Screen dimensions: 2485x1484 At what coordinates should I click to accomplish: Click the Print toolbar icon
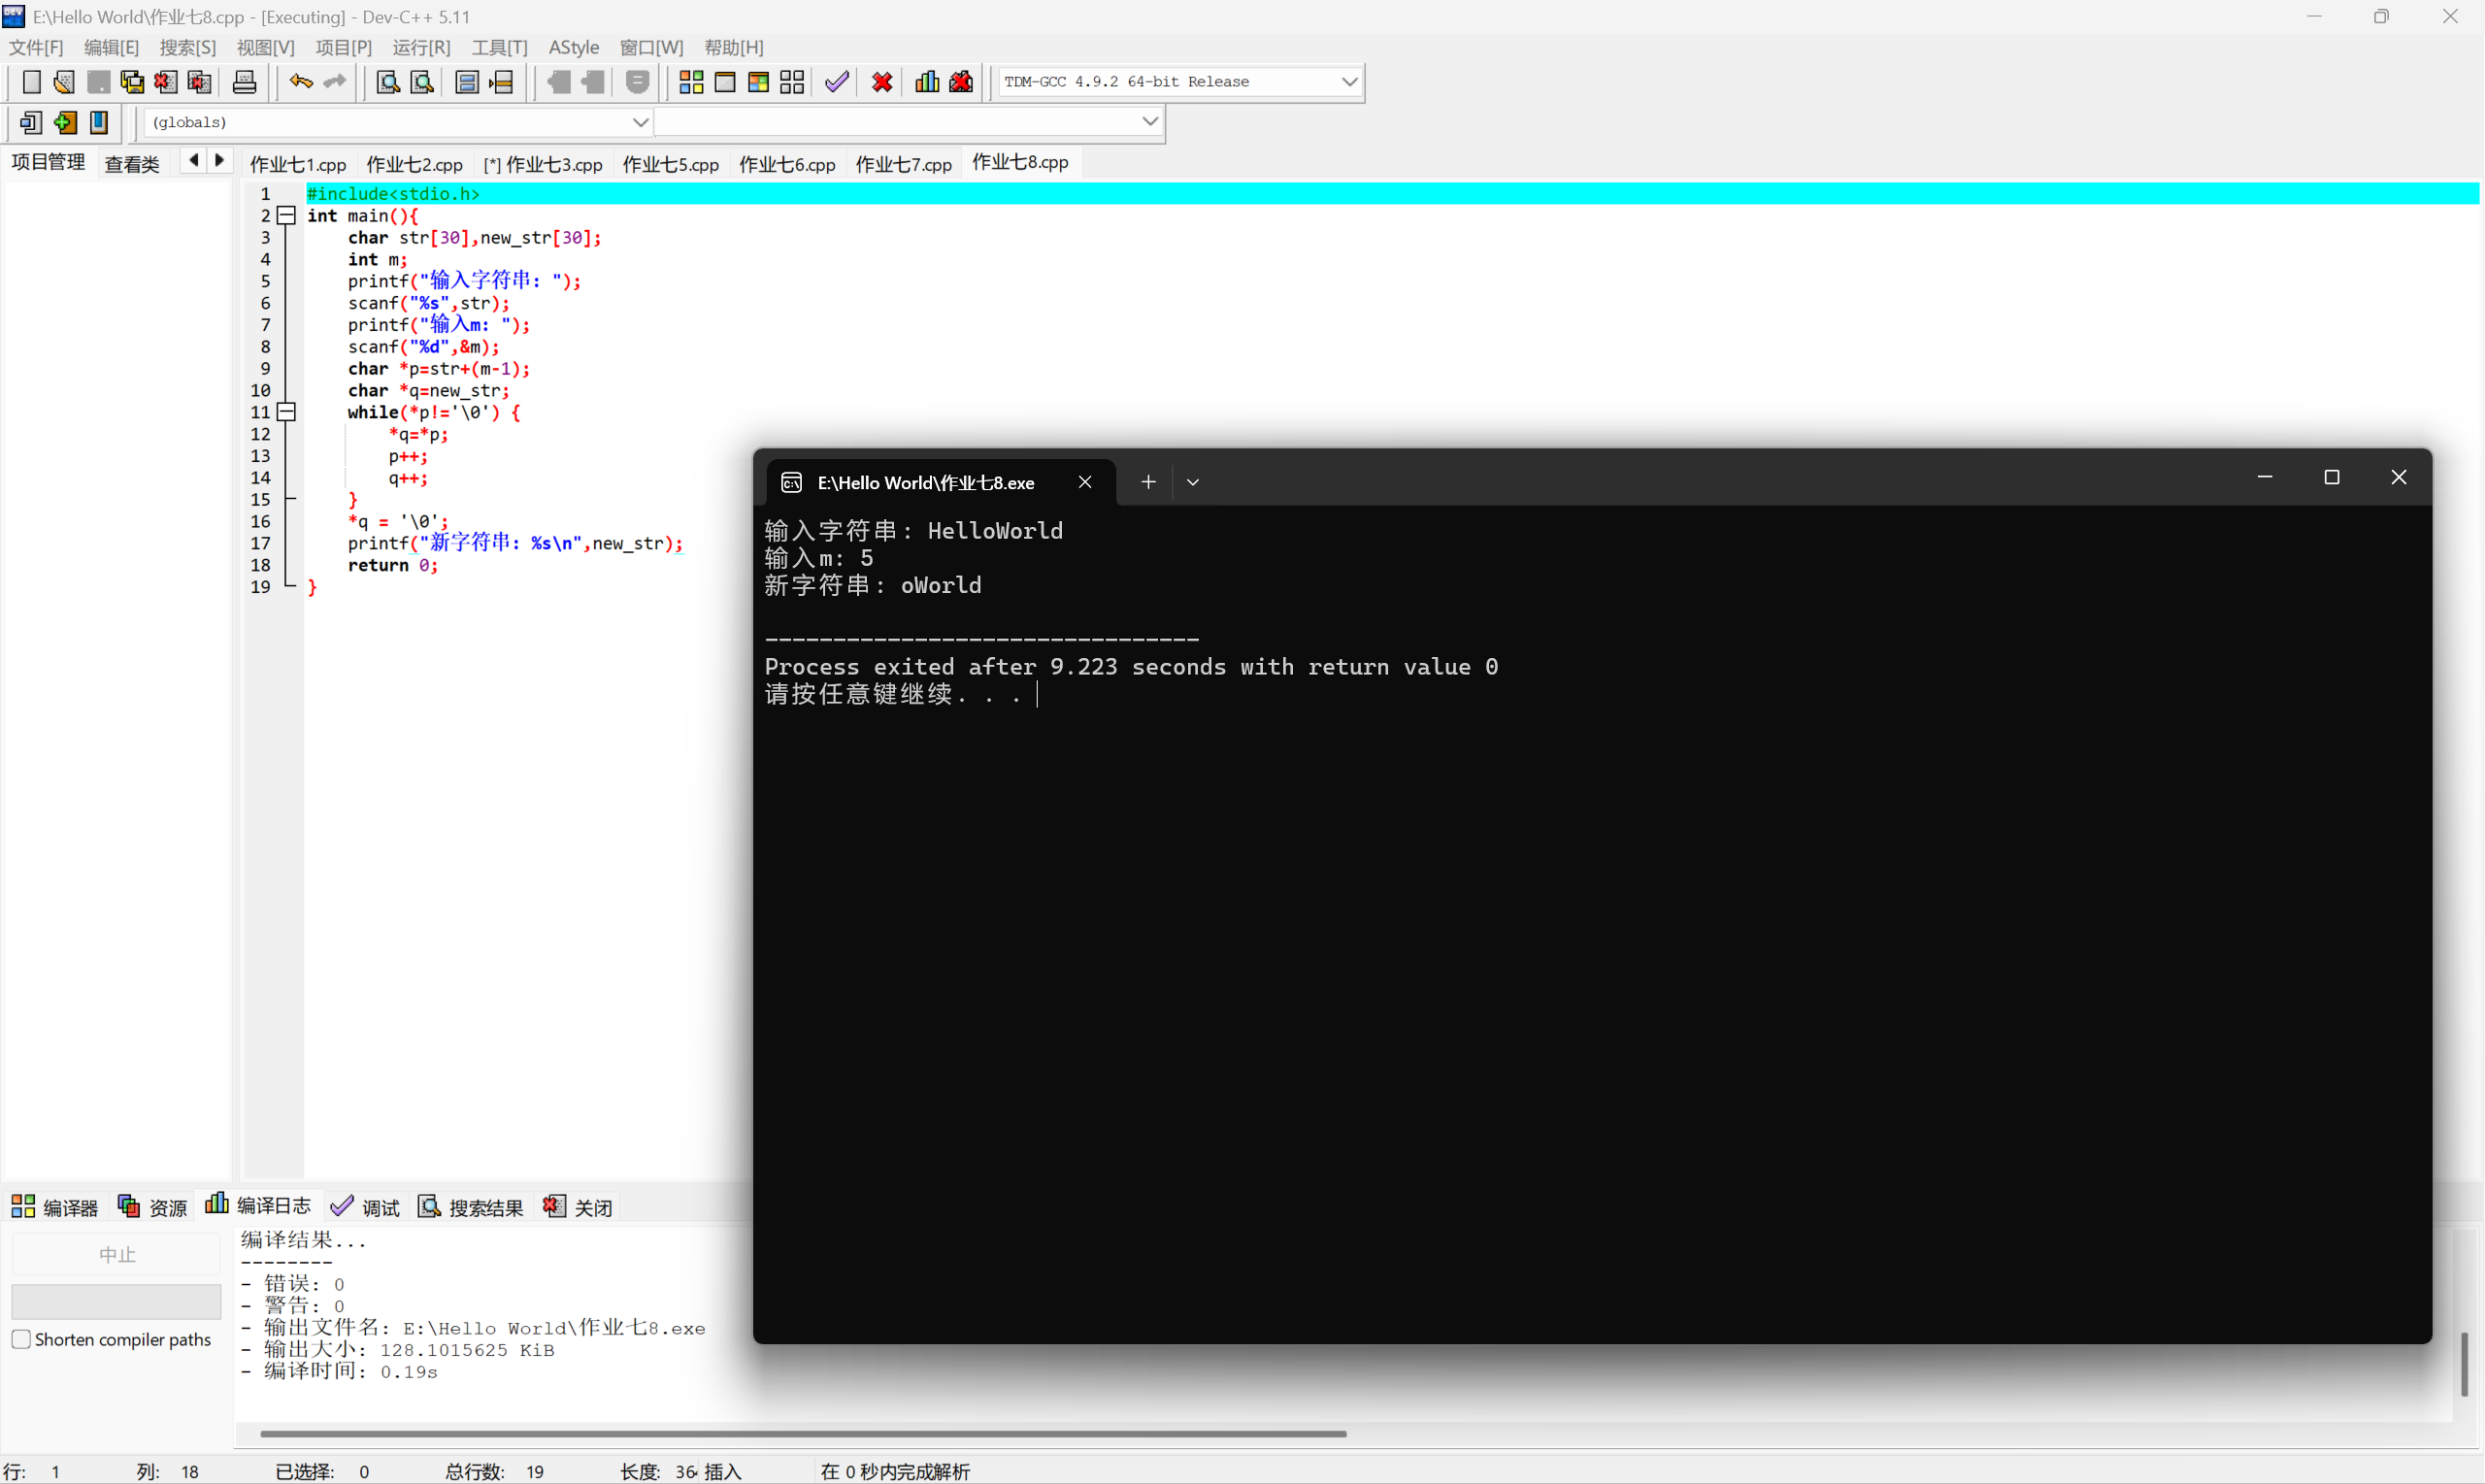tap(244, 82)
